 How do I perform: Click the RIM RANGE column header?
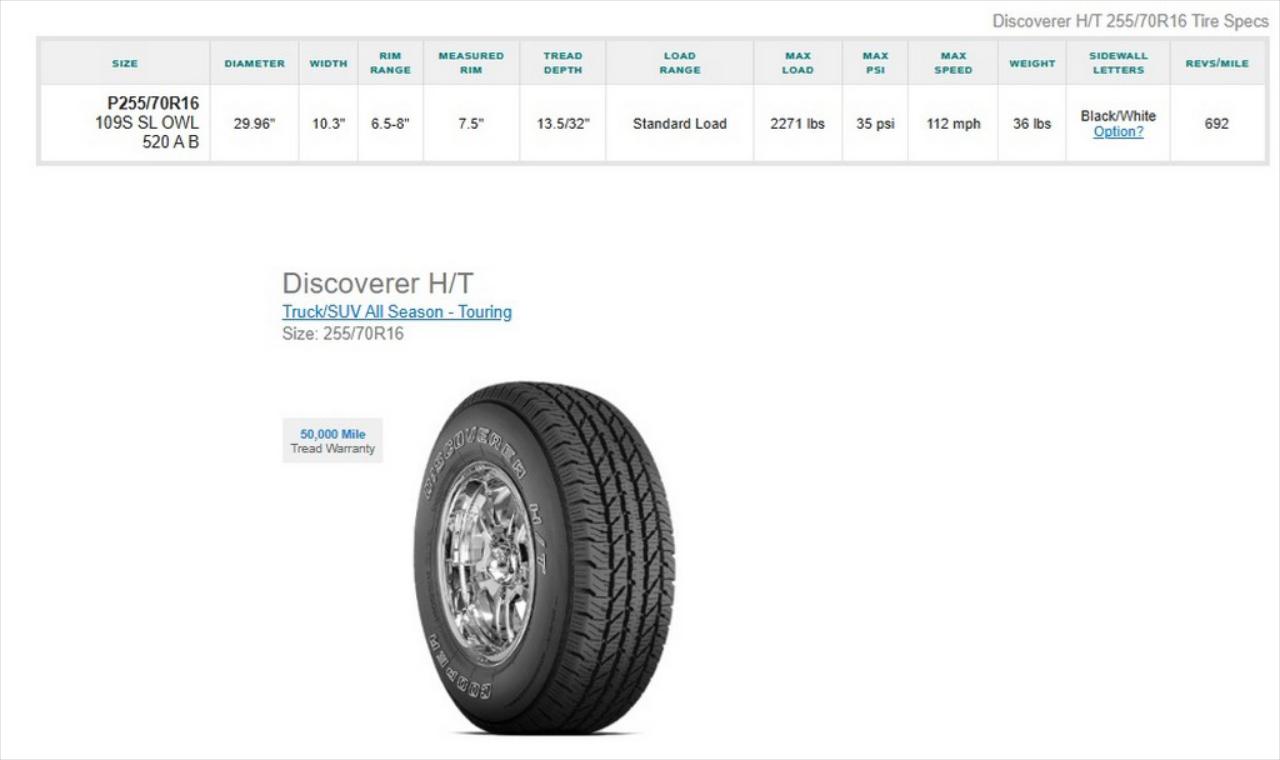390,63
